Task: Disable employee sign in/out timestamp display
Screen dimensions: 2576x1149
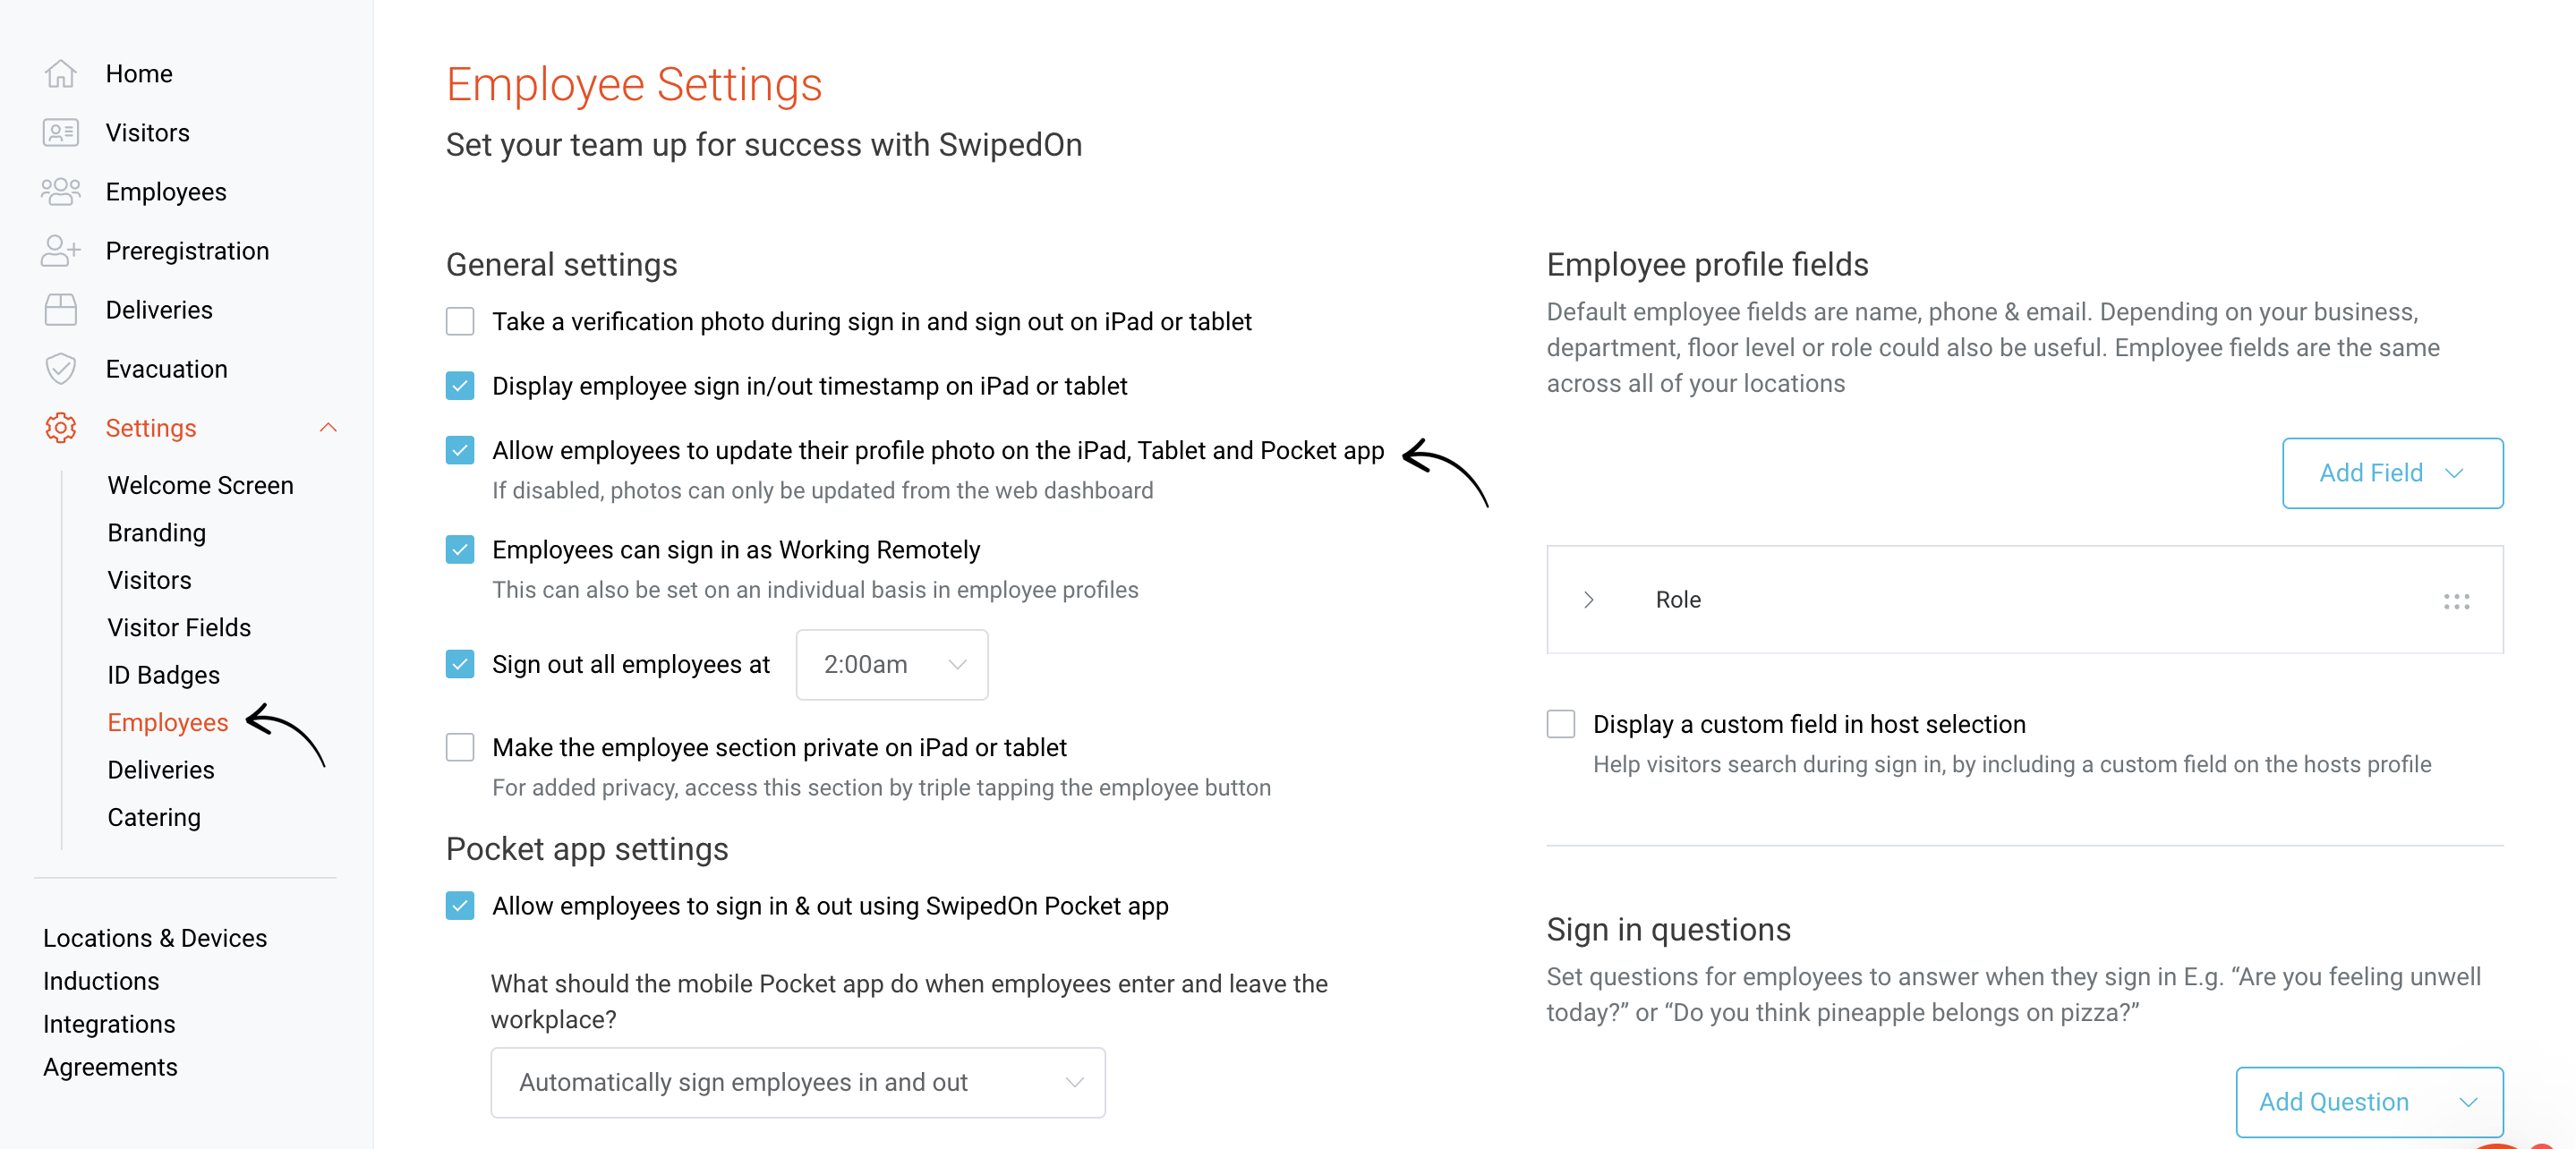Action: click(x=459, y=385)
